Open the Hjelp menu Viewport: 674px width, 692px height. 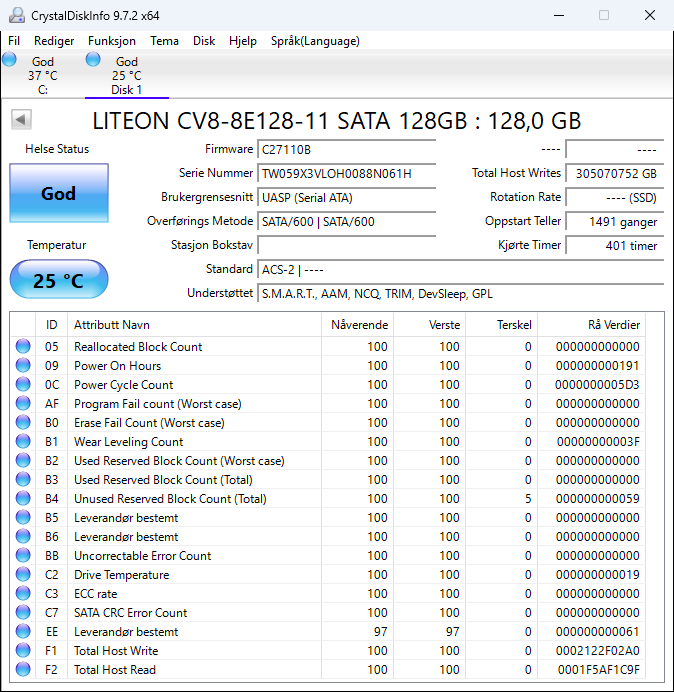(243, 41)
